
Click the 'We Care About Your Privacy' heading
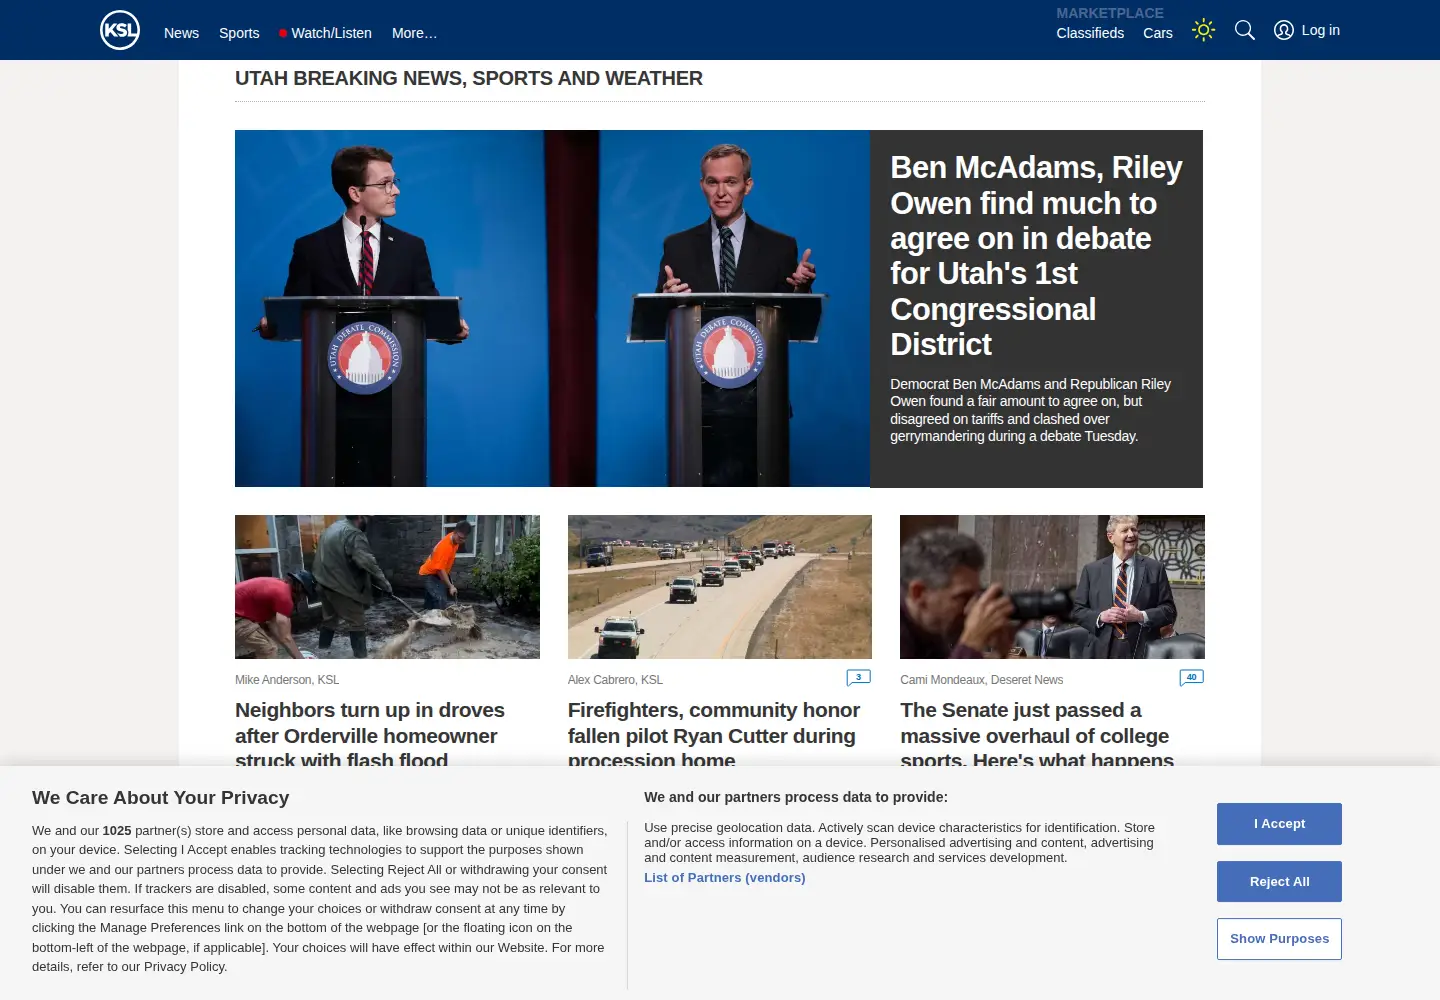160,798
